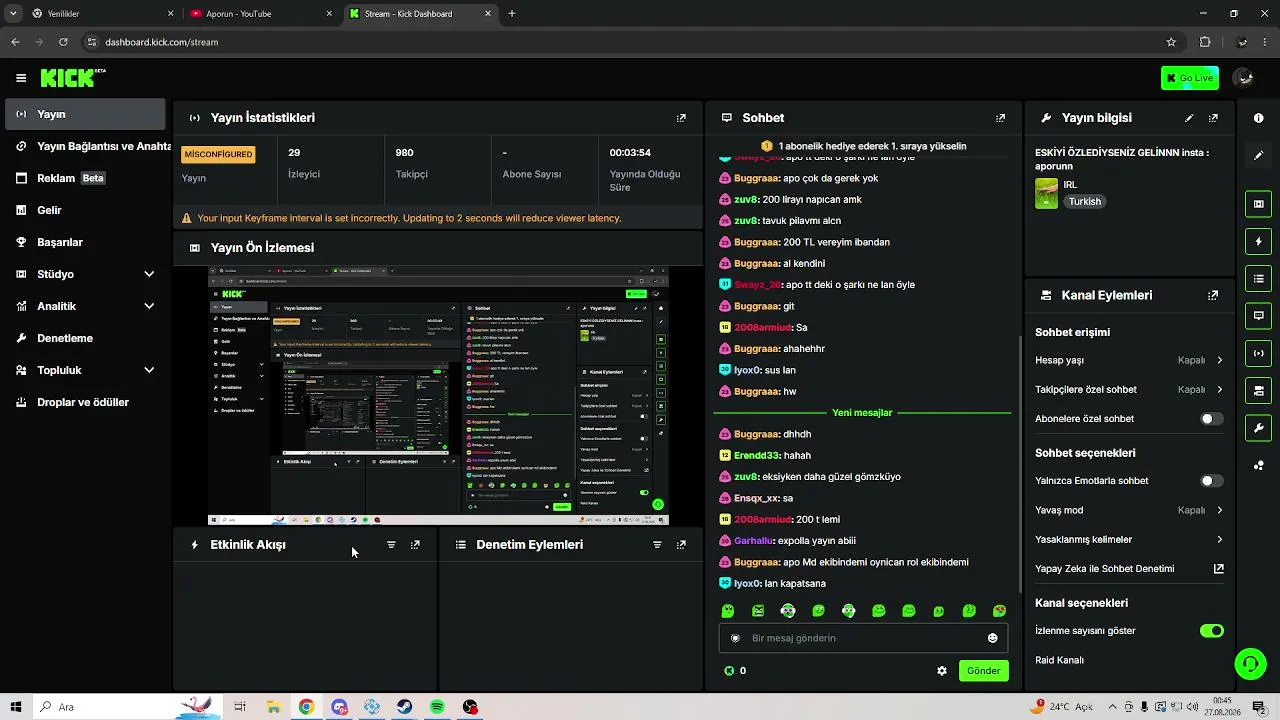Open Hesap yaşı setting
The height and width of the screenshot is (720, 1280).
coord(1129,360)
